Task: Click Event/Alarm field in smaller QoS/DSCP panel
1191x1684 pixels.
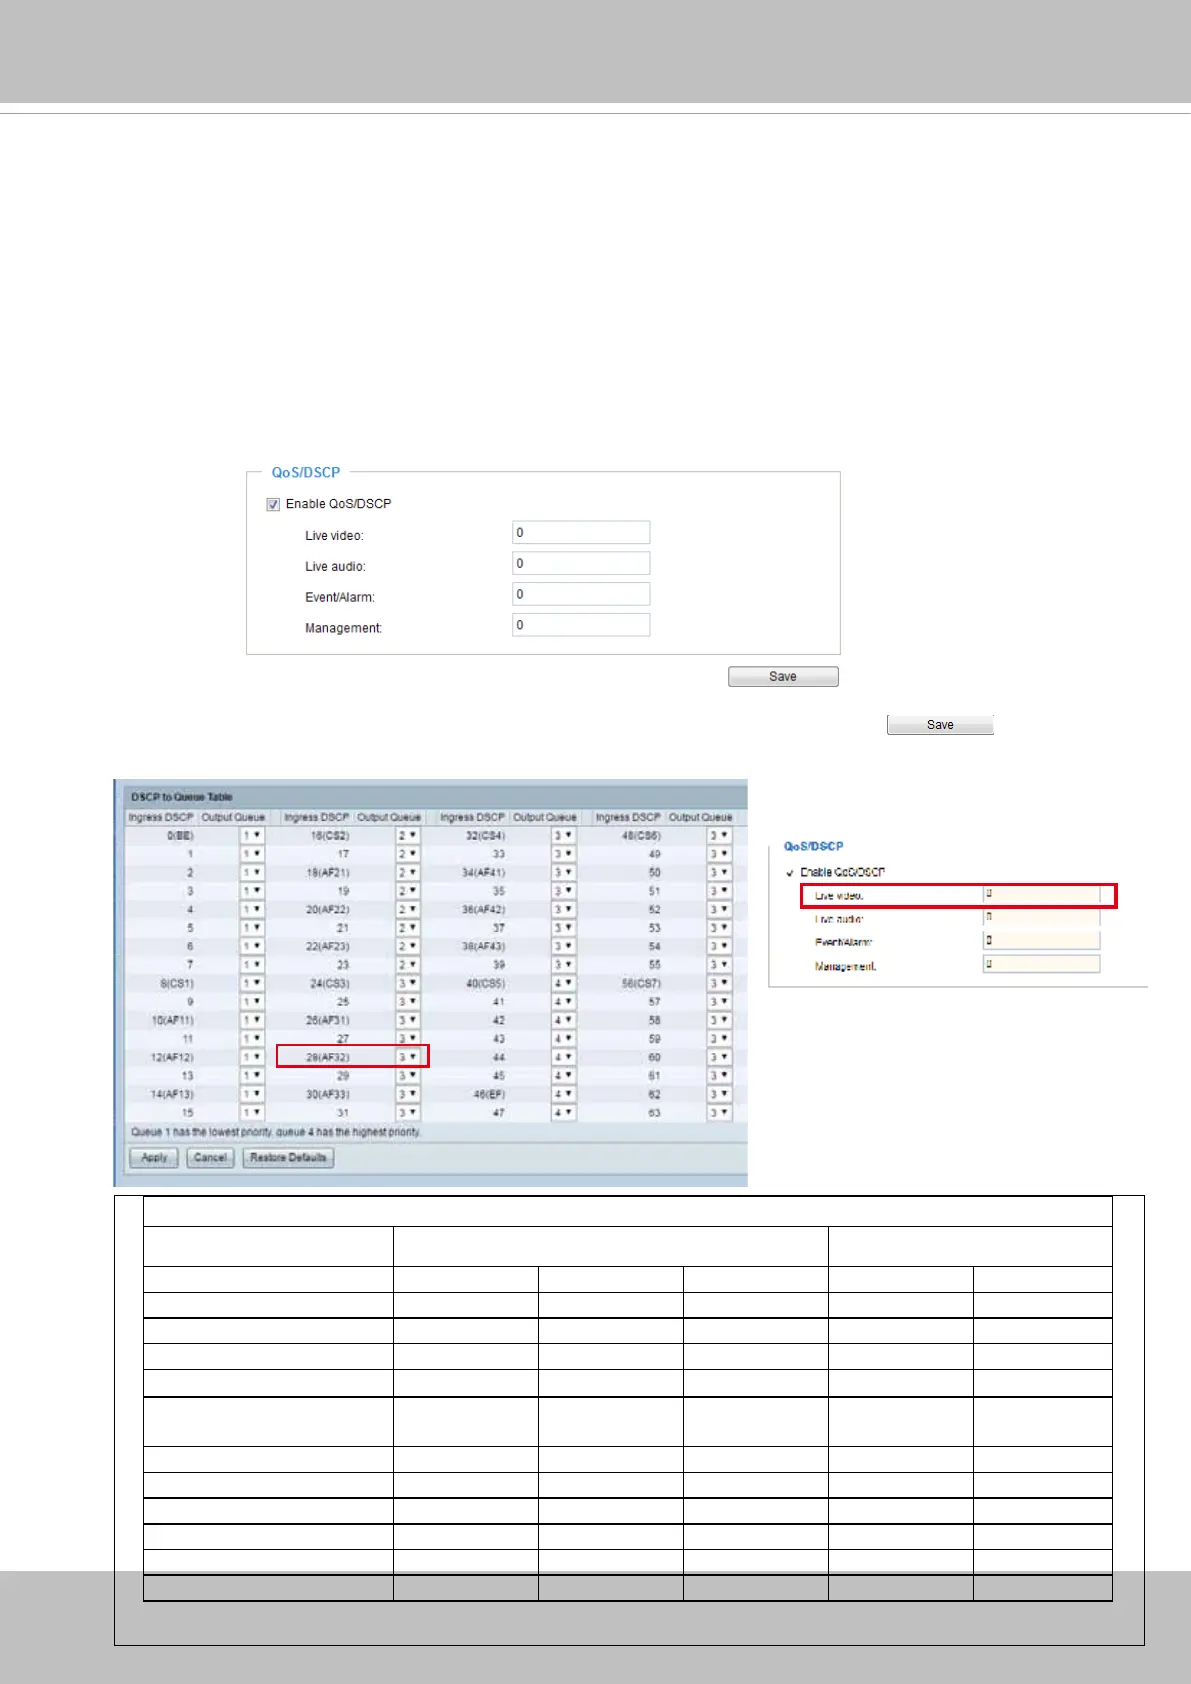Action: [1041, 940]
